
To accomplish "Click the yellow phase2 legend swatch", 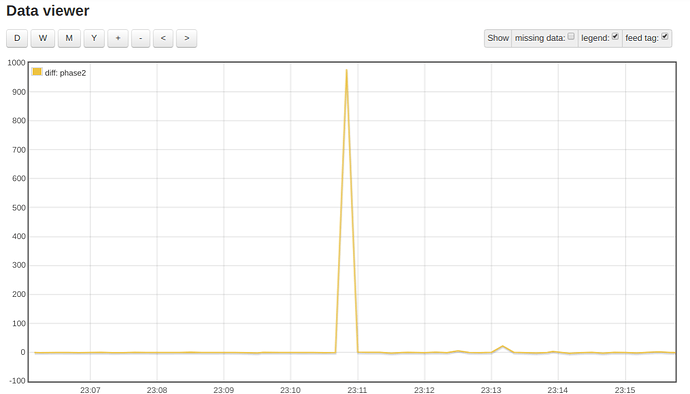I will tap(37, 72).
